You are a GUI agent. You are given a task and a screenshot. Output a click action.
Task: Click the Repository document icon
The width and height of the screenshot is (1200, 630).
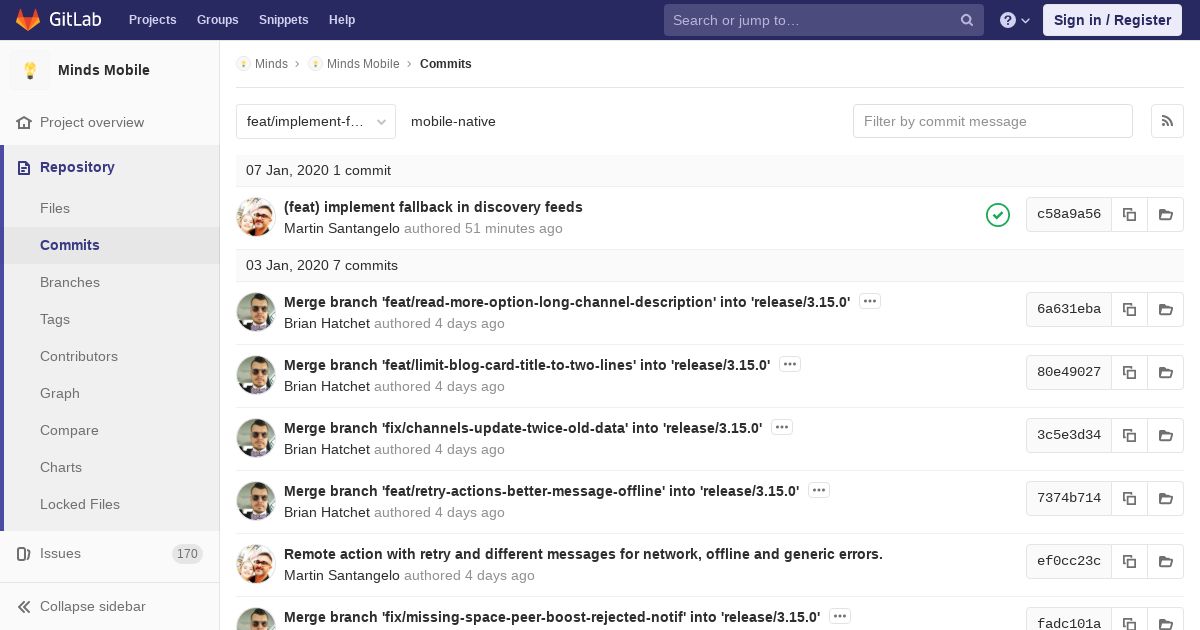pos(24,168)
